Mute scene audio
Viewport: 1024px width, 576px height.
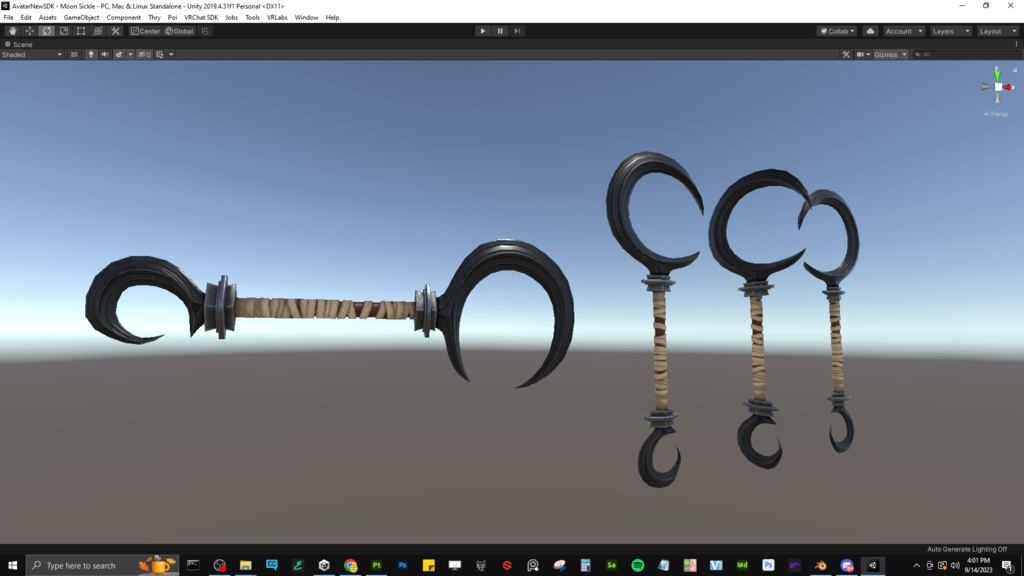tap(107, 54)
